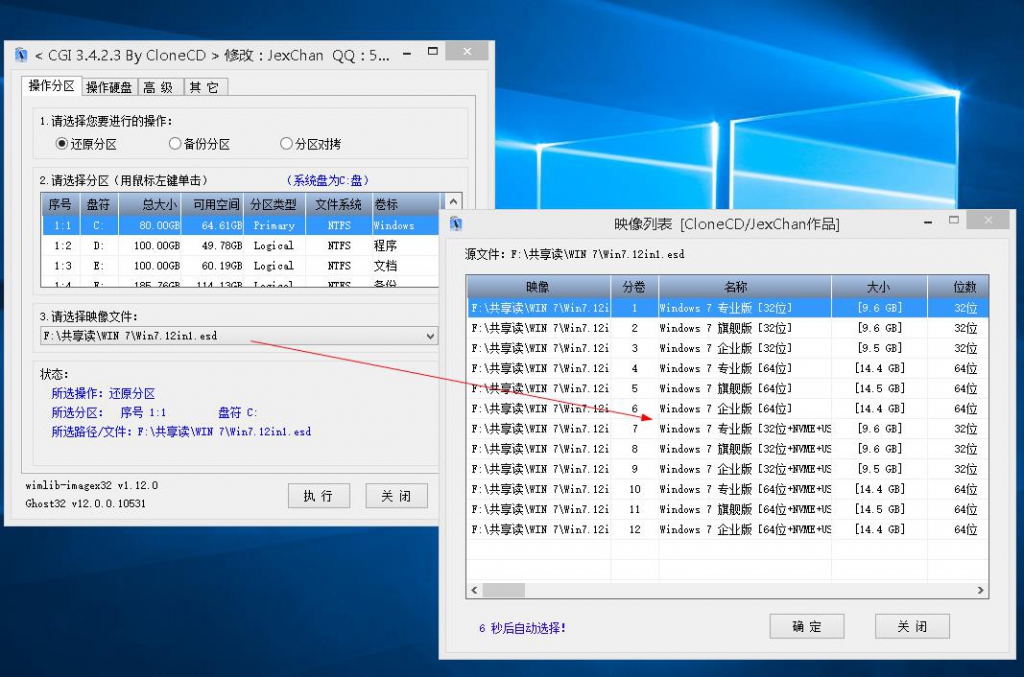Select partition row 1:2 labeled 程序
Image resolution: width=1024 pixels, height=677 pixels.
pos(240,245)
